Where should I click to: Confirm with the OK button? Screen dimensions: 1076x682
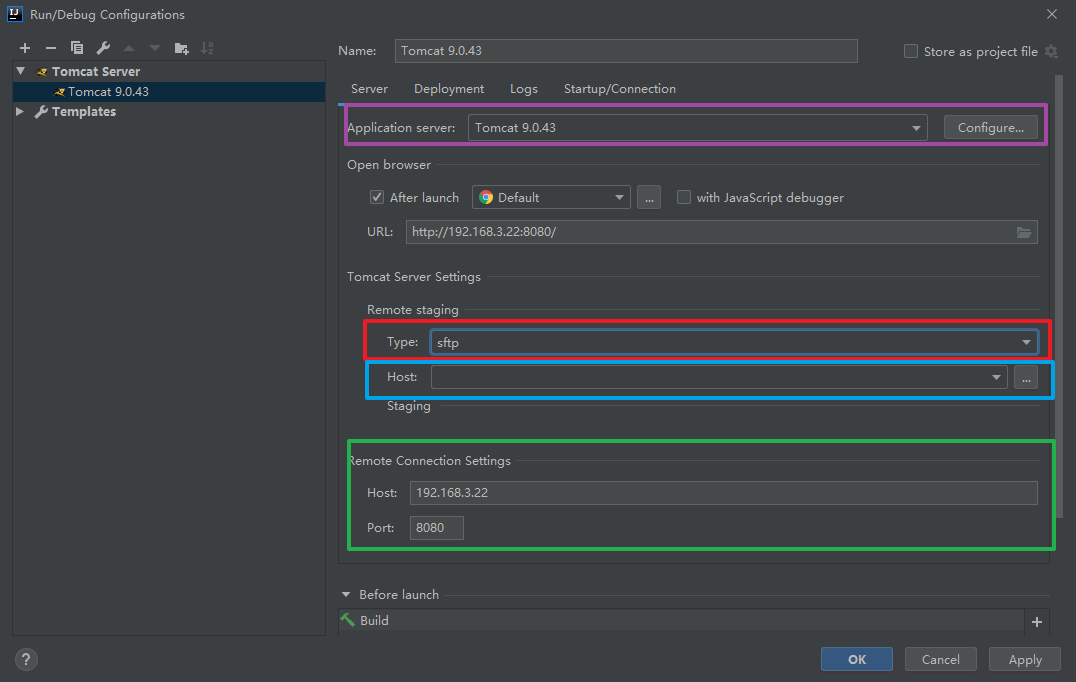tap(856, 659)
